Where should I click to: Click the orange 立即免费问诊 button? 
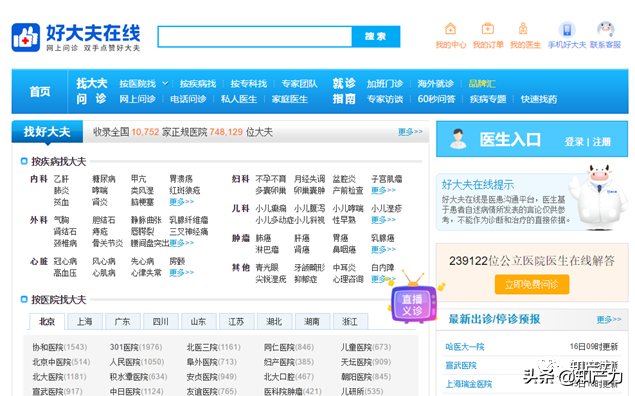coord(532,285)
